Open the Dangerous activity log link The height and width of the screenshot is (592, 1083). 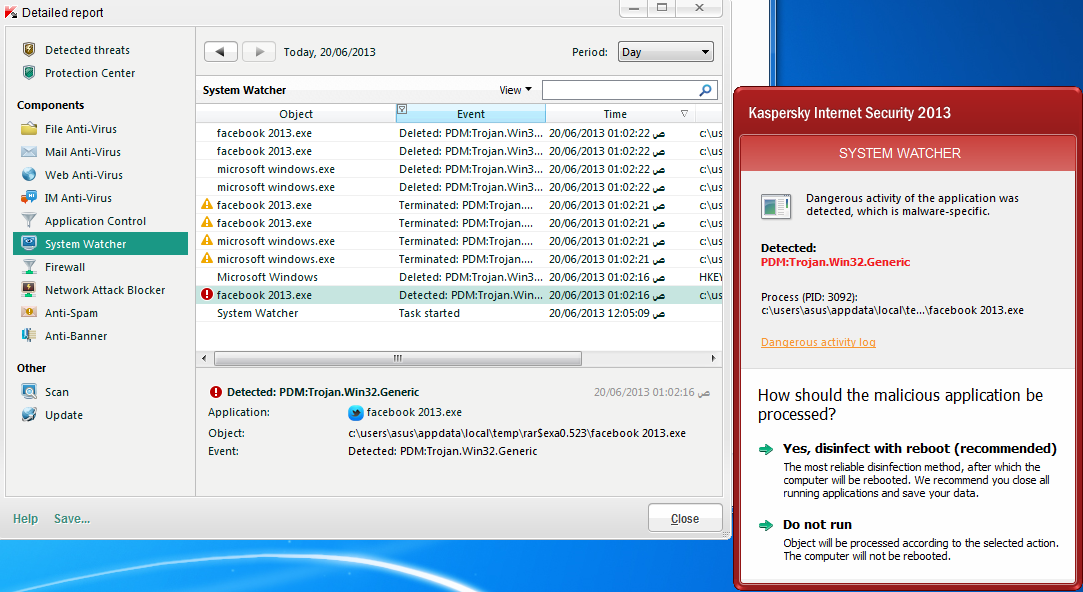[x=818, y=342]
